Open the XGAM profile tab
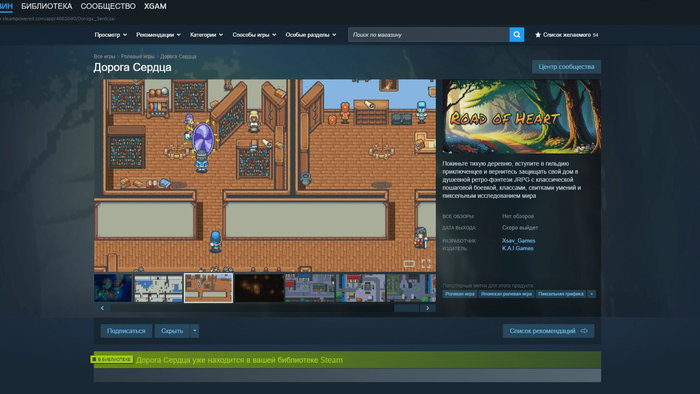 (155, 6)
